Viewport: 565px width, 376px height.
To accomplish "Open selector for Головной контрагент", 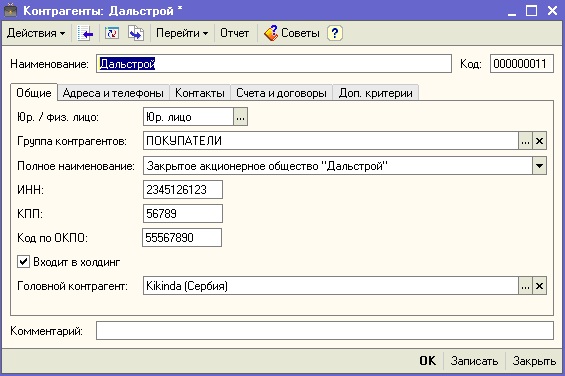I will [525, 286].
